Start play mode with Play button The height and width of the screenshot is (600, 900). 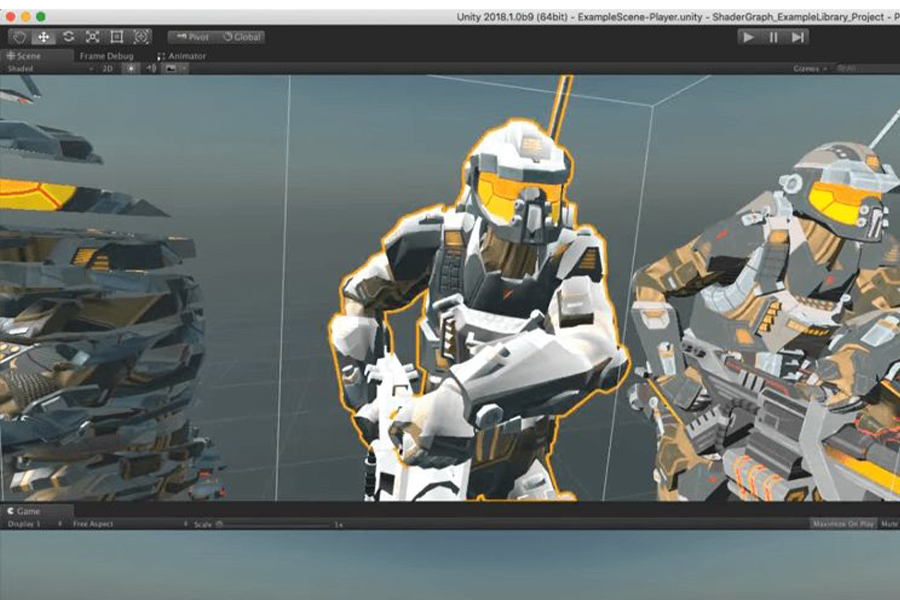pos(748,37)
